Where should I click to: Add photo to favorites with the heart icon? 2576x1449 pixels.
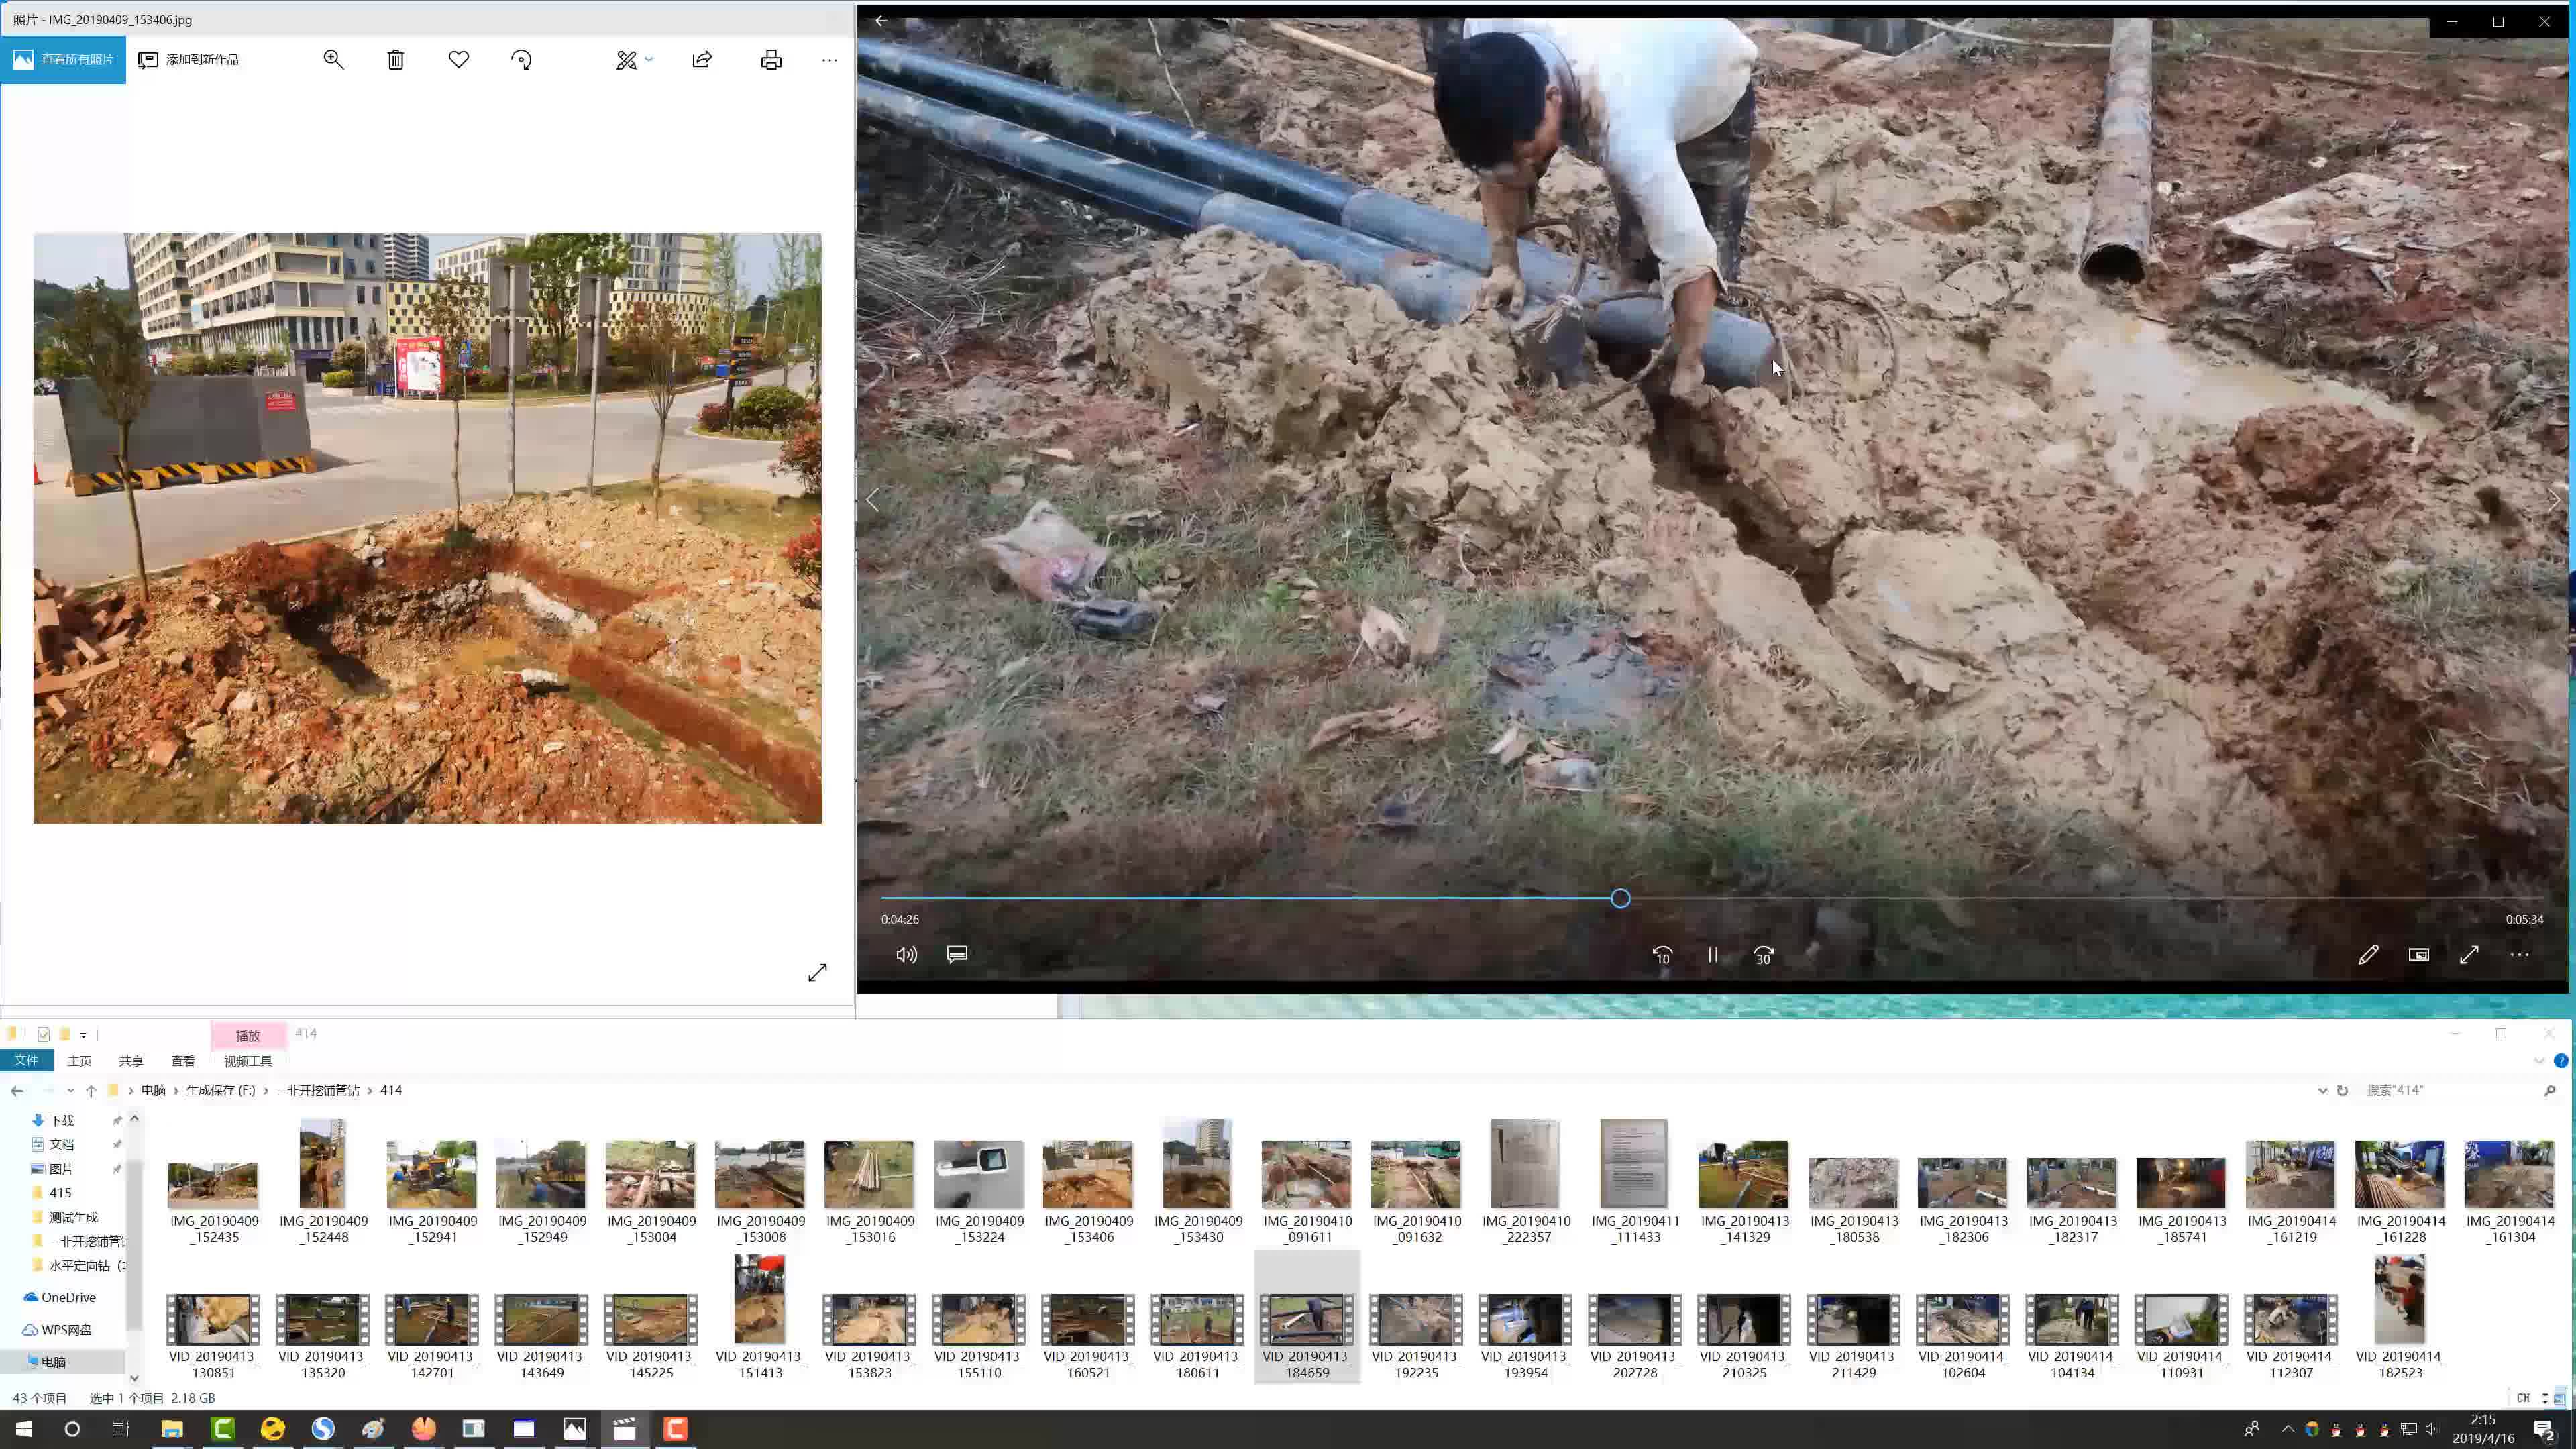coord(459,60)
